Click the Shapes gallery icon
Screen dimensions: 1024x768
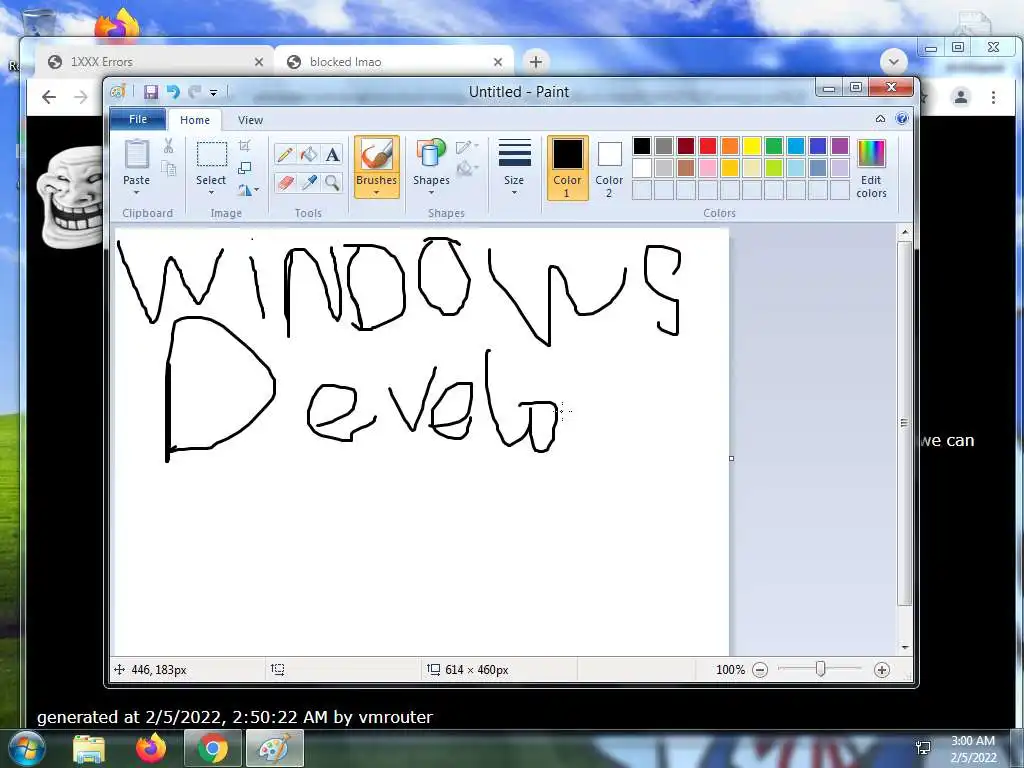coord(431,154)
